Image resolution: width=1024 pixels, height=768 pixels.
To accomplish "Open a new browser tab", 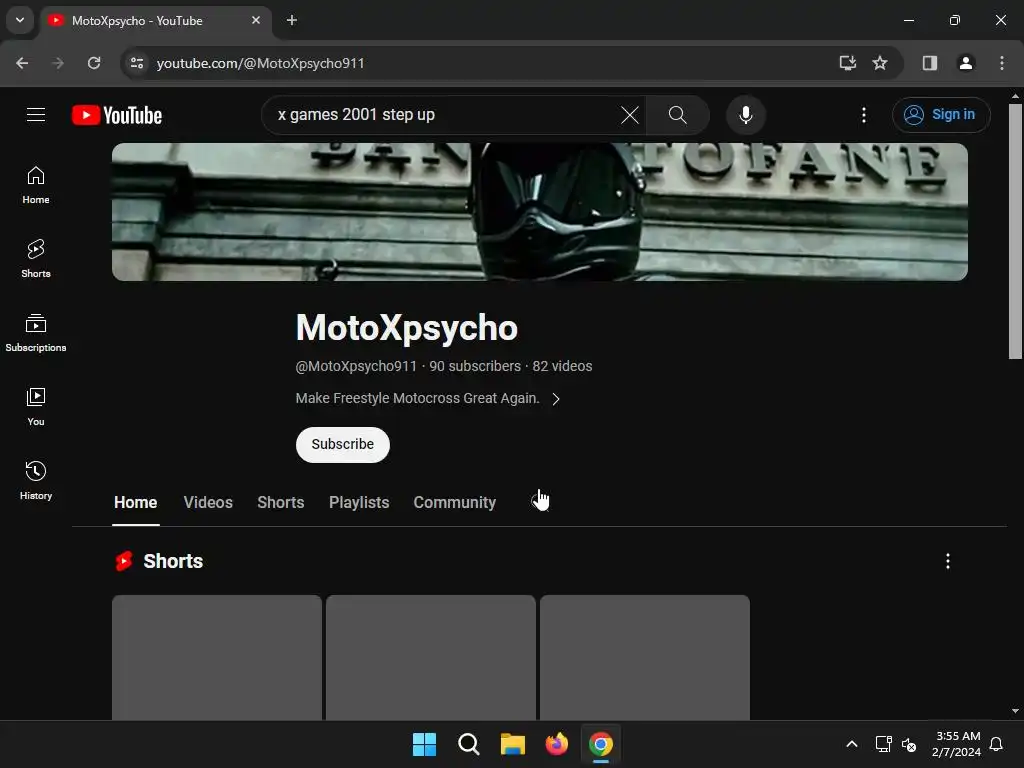I will [x=292, y=20].
